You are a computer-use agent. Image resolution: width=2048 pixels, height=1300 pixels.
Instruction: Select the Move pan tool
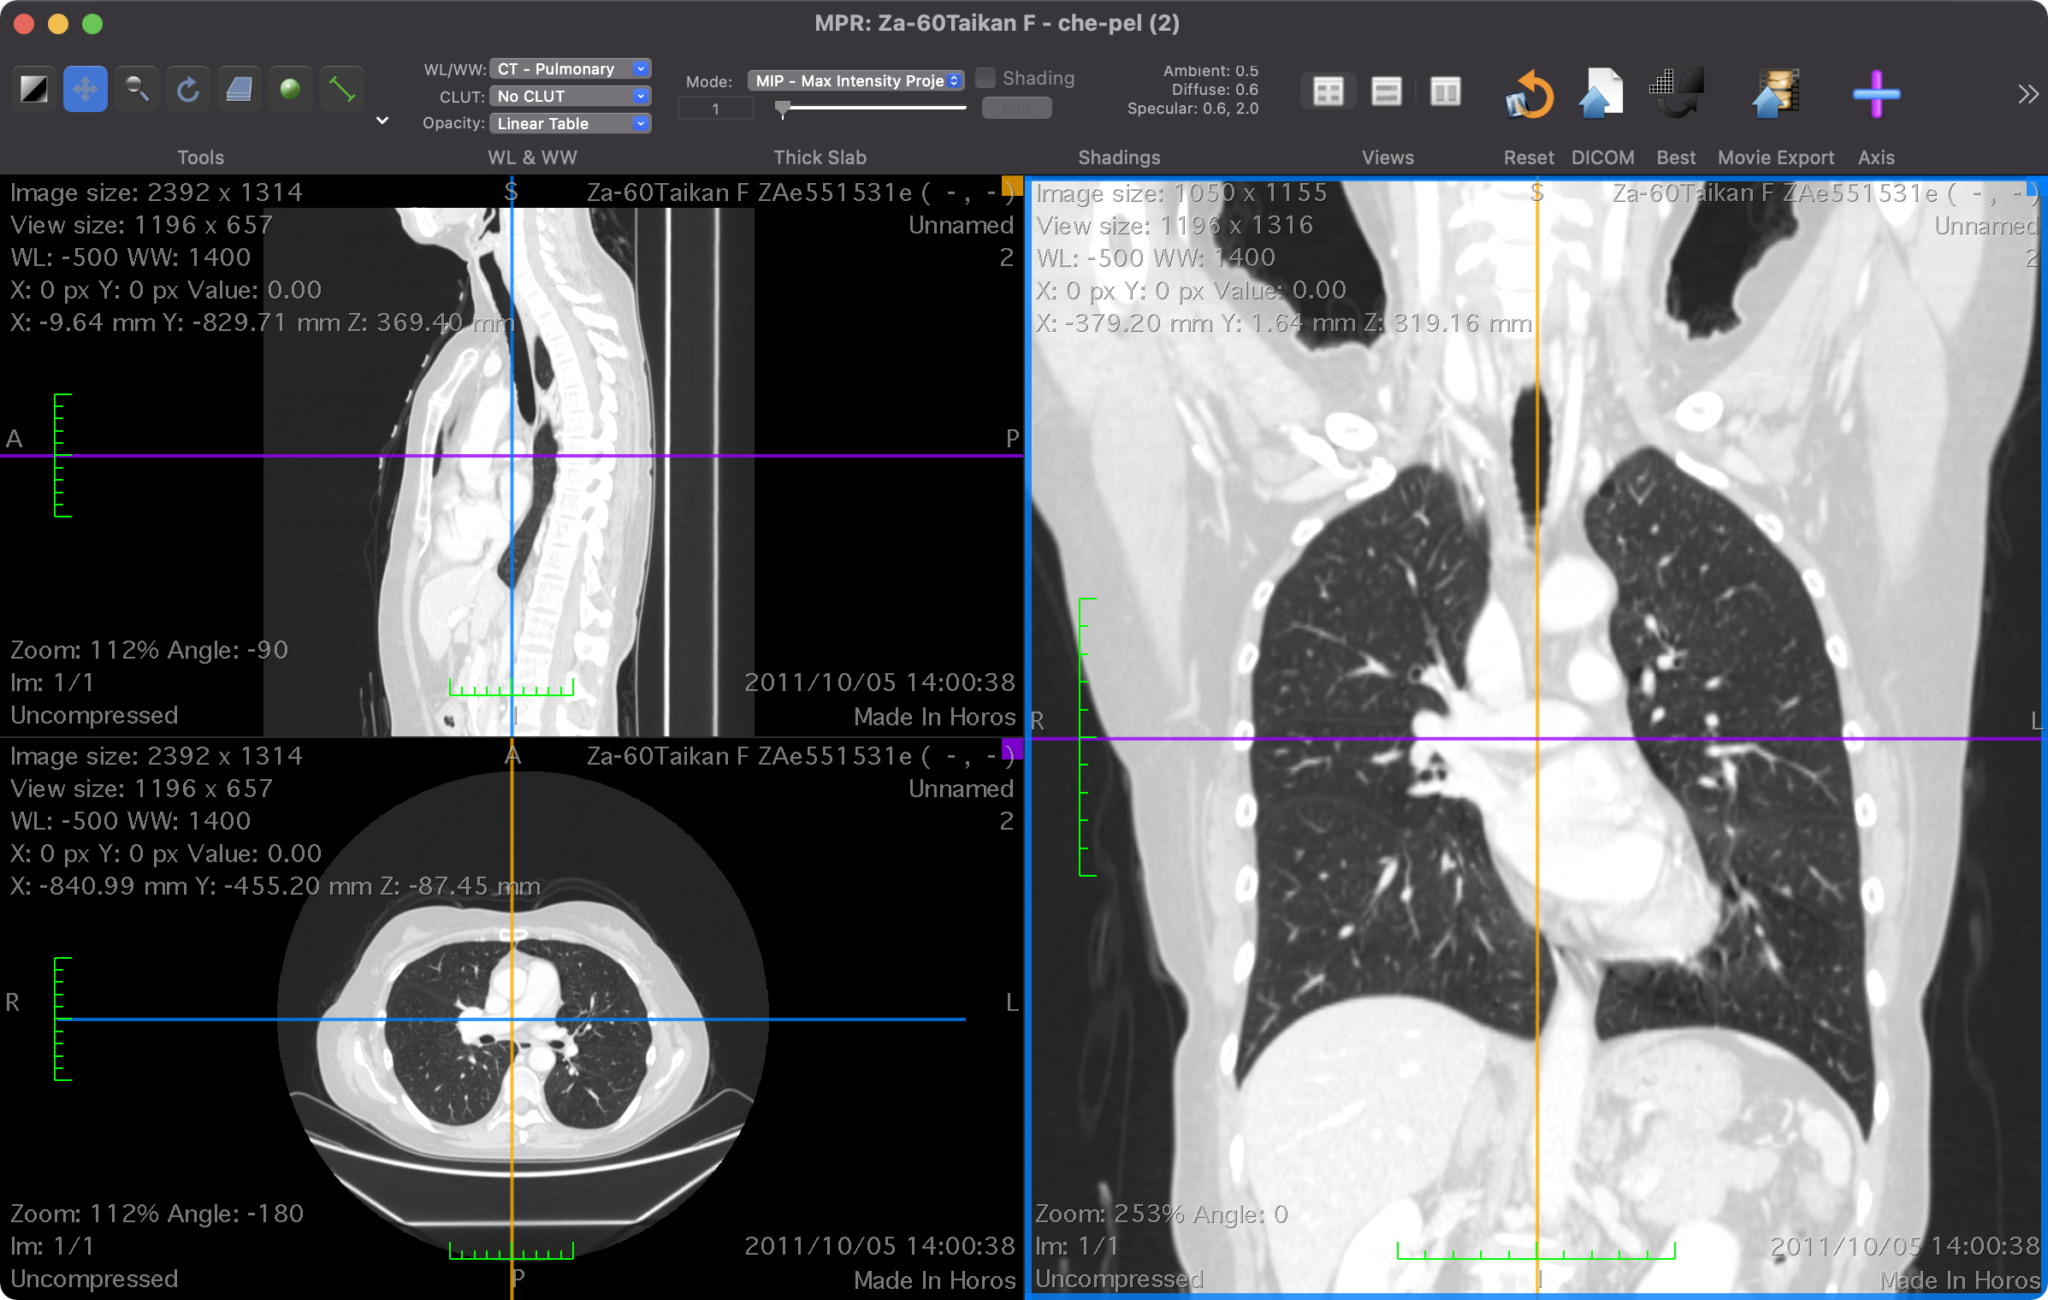[85, 90]
